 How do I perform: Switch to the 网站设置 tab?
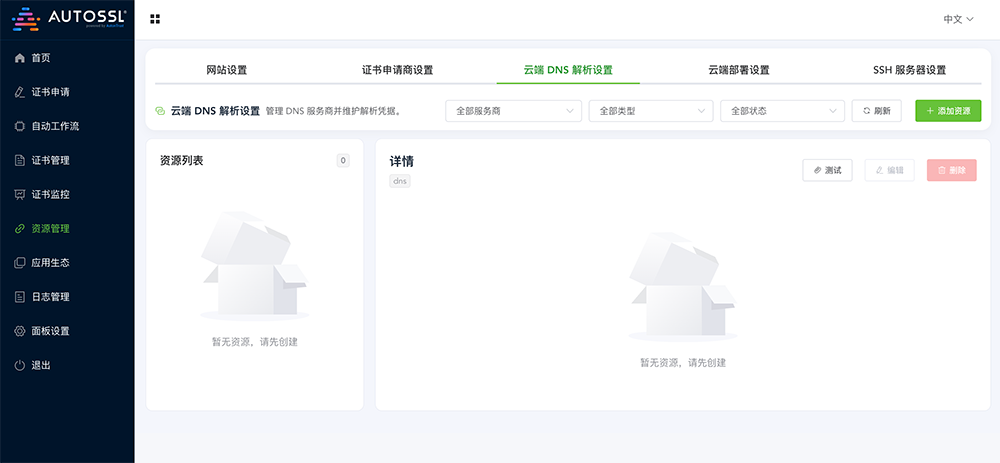coord(226,70)
